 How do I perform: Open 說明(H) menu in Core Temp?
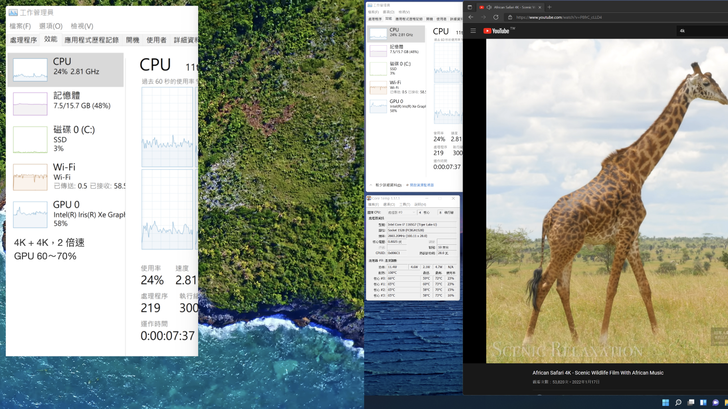pos(420,204)
